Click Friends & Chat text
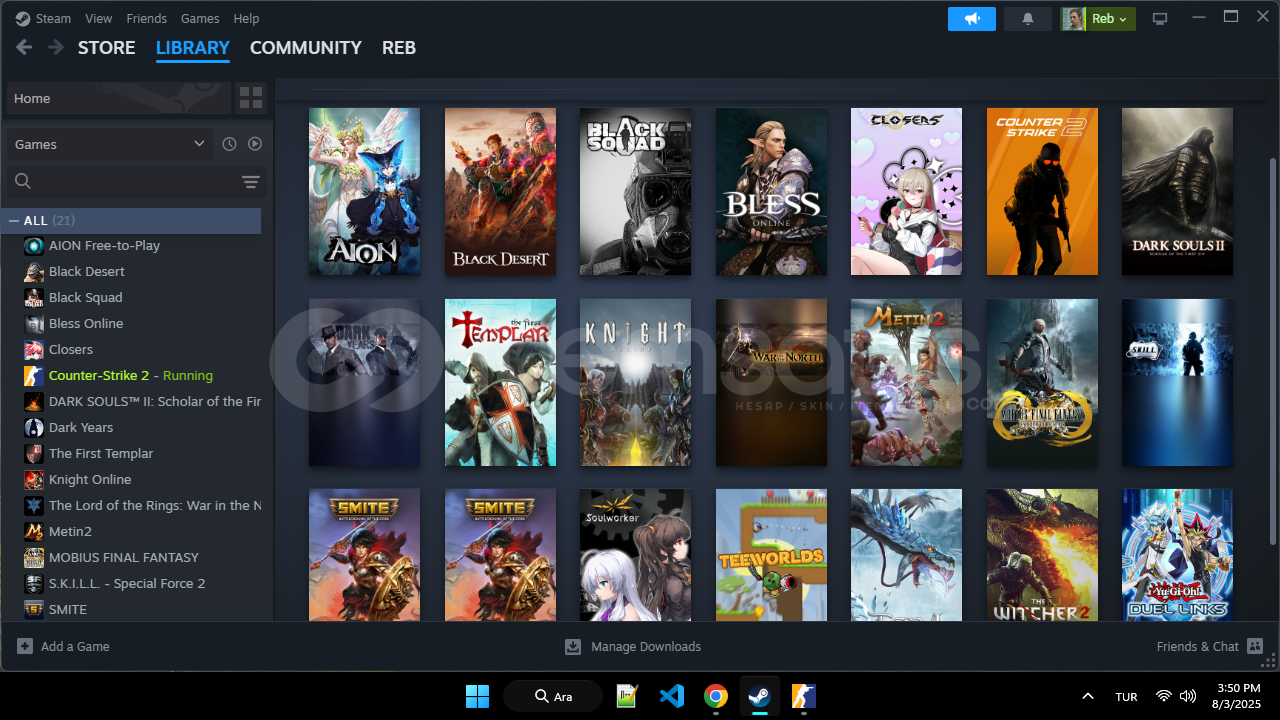 coord(1198,646)
